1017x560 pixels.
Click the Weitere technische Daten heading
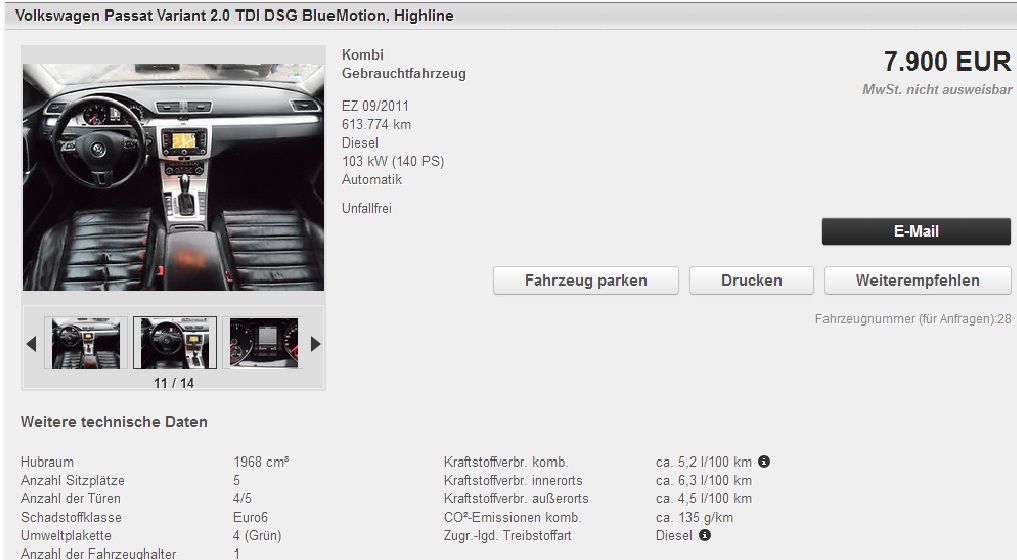pos(114,422)
